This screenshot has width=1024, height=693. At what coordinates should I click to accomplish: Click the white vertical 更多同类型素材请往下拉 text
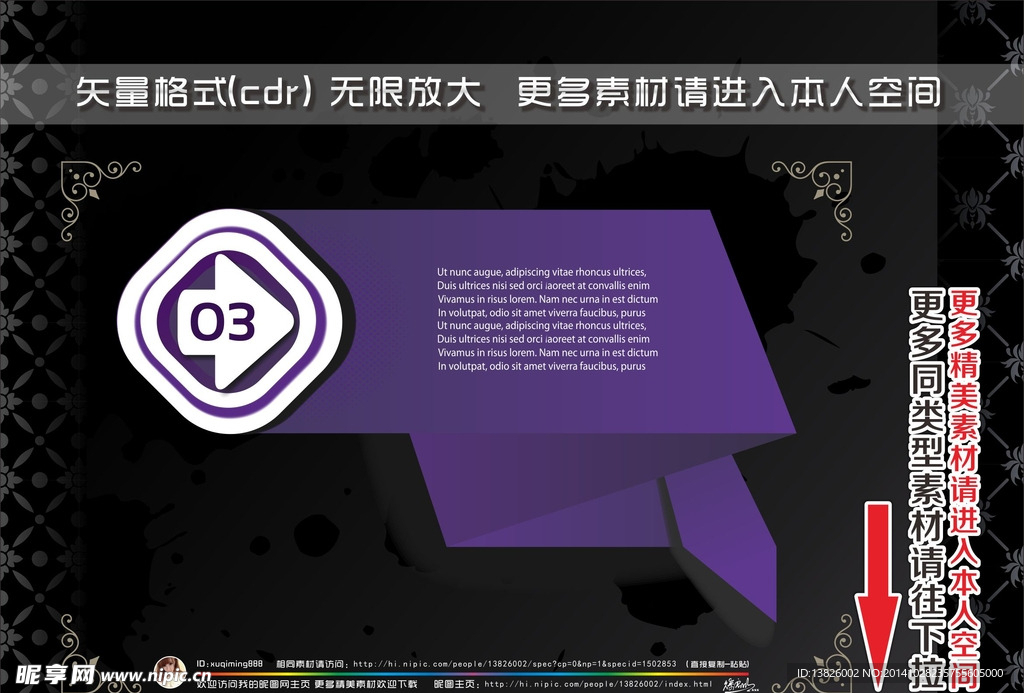[928, 490]
